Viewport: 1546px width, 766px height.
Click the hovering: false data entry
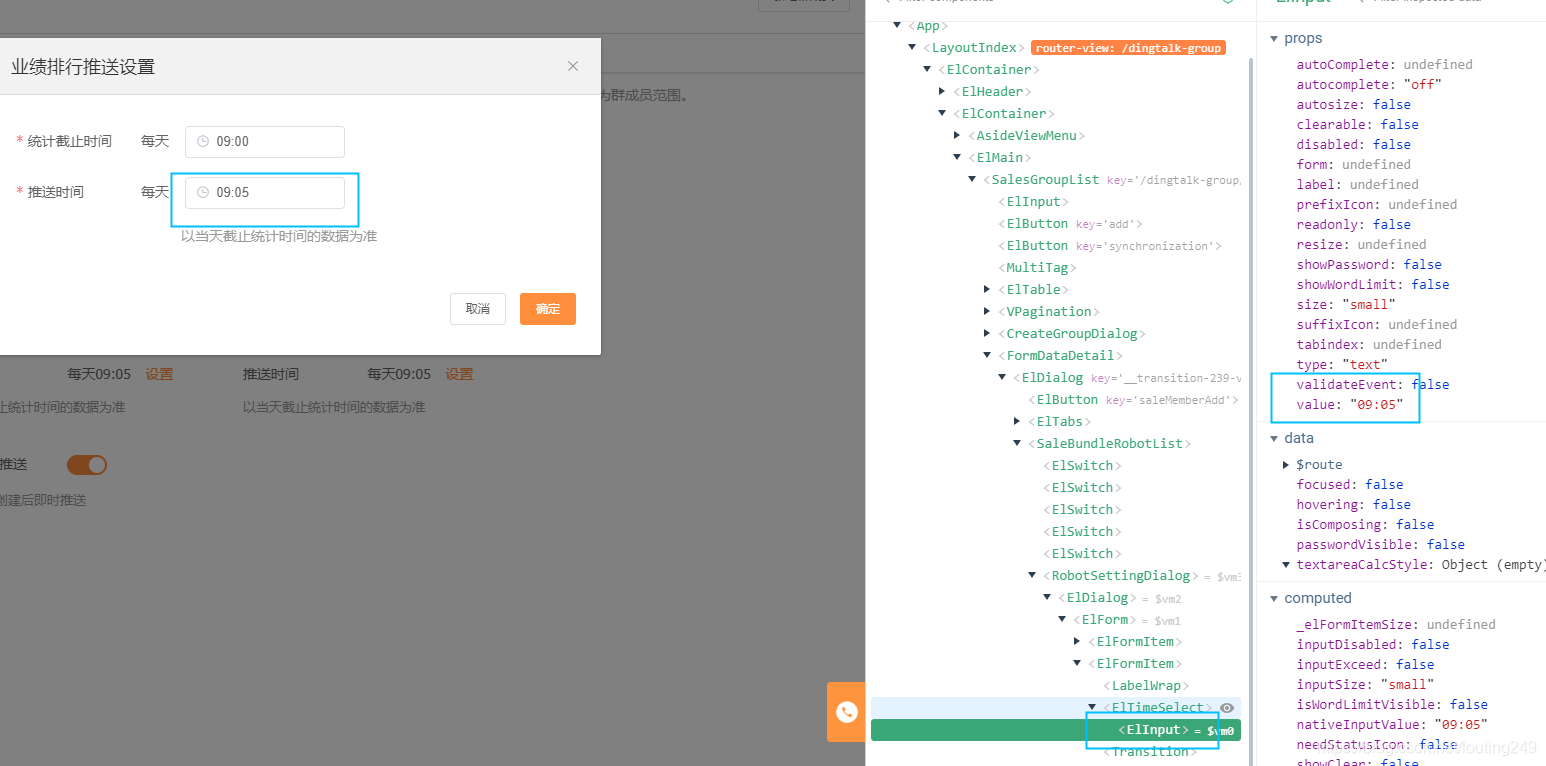(1354, 504)
